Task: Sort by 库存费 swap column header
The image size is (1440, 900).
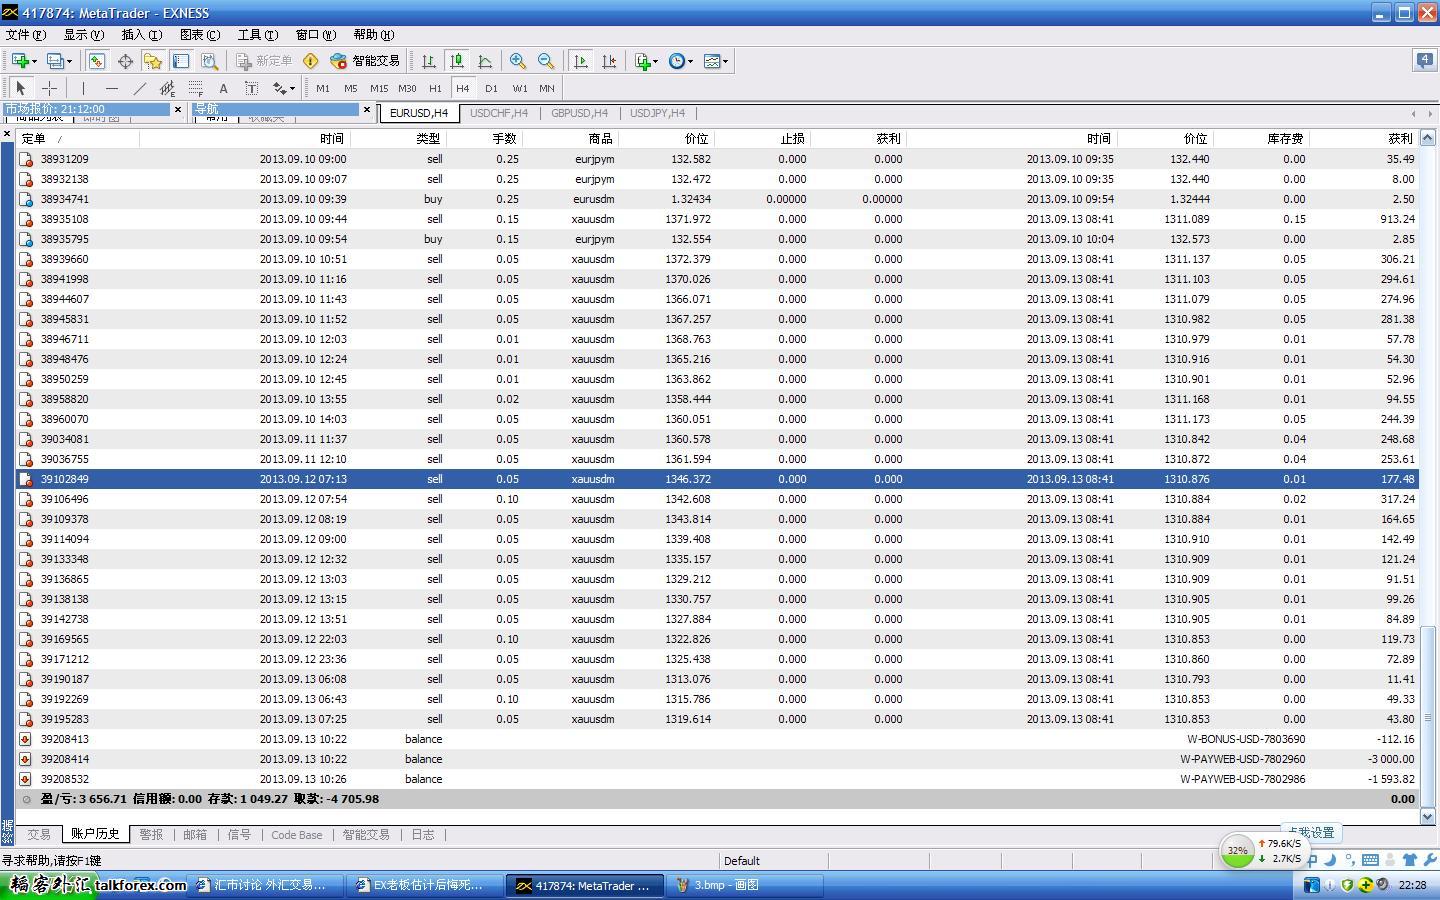Action: click(x=1261, y=139)
